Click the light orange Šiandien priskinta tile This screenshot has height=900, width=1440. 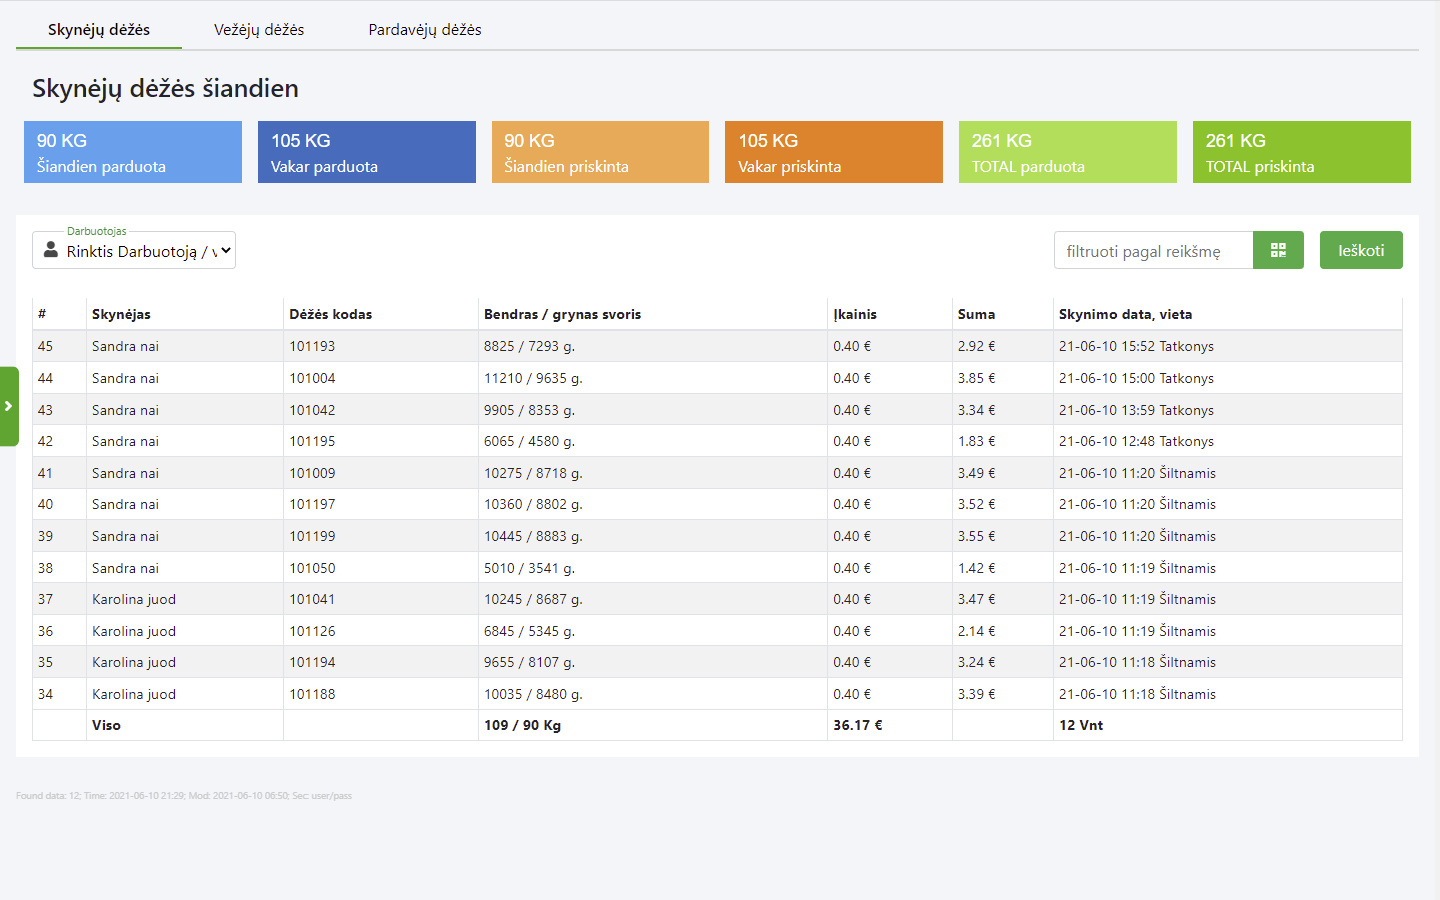(600, 152)
